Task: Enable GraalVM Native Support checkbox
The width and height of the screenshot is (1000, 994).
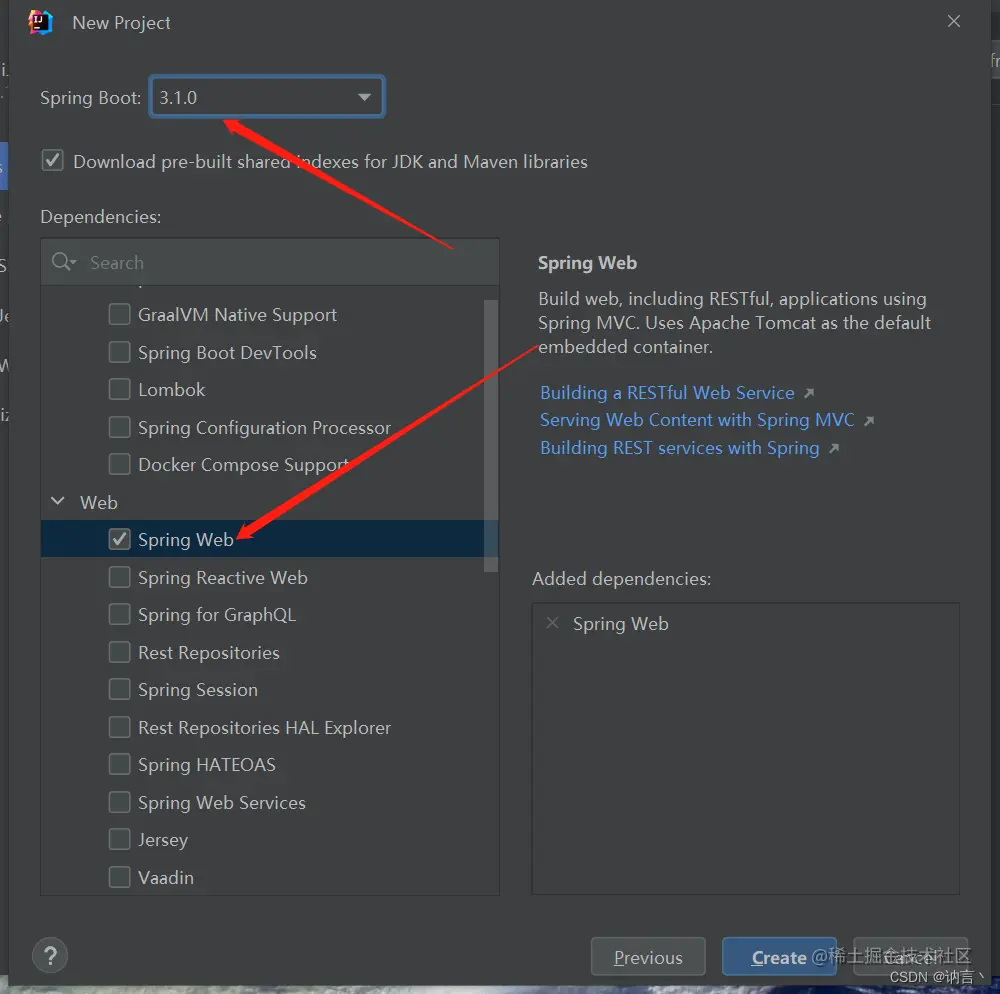Action: (119, 314)
